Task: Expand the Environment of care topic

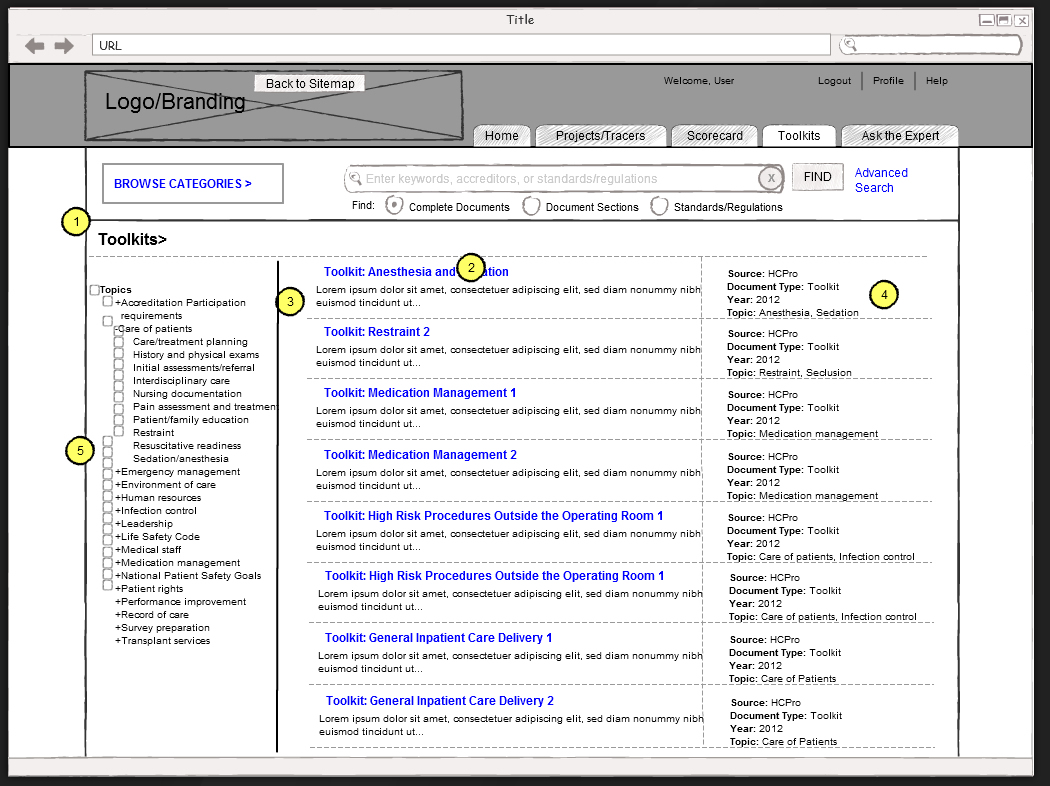Action: [x=118, y=485]
